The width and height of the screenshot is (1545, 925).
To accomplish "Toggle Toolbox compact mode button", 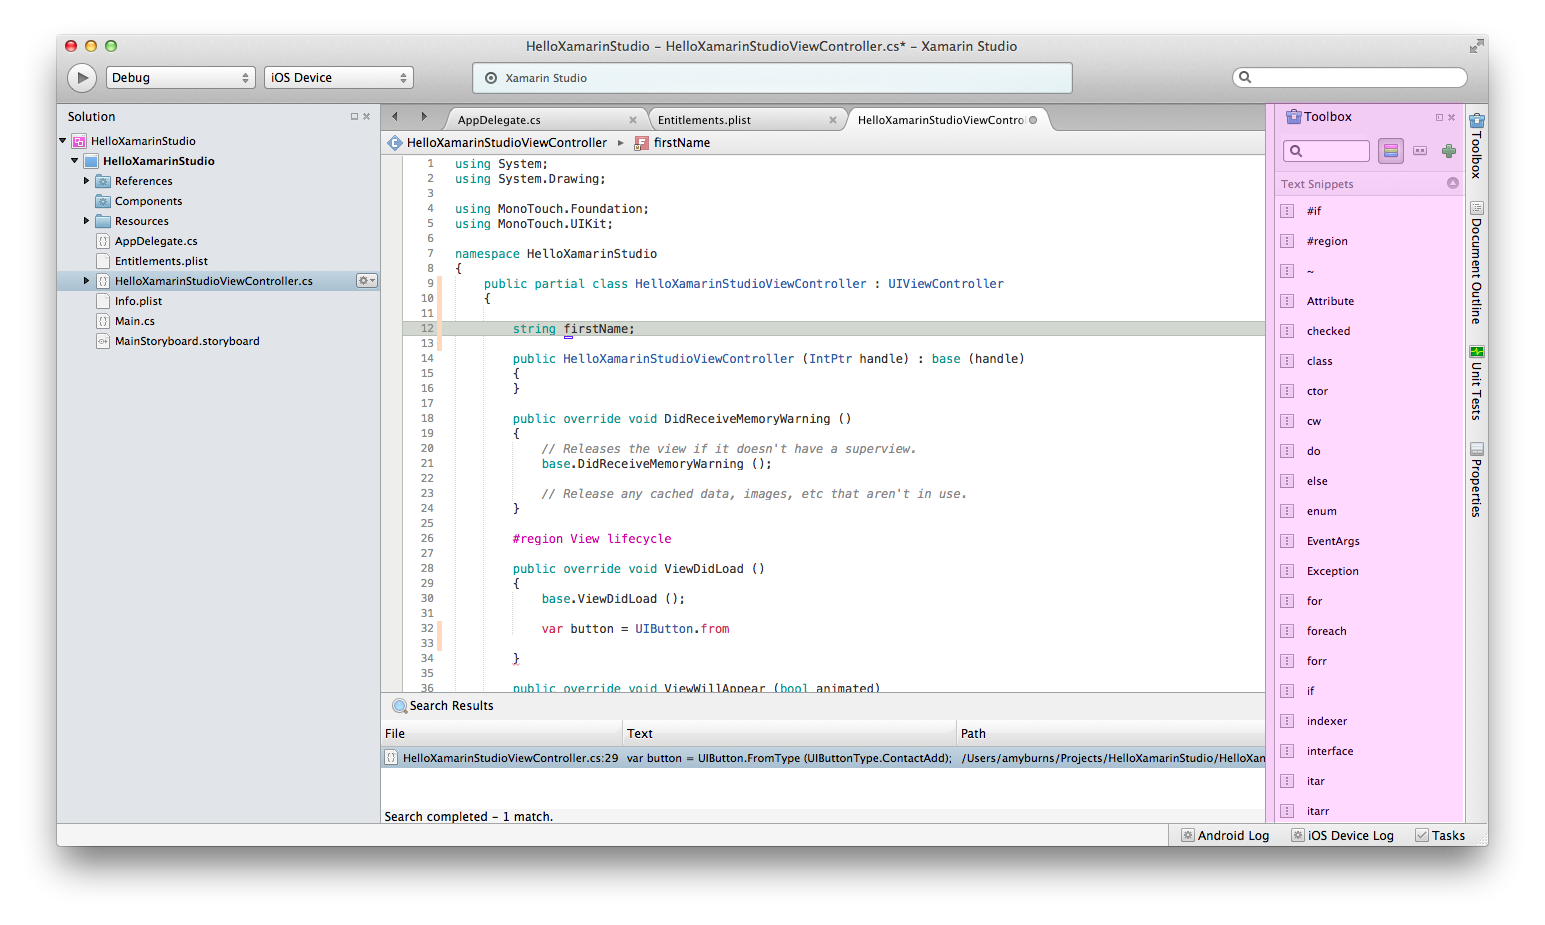I will click(1420, 151).
